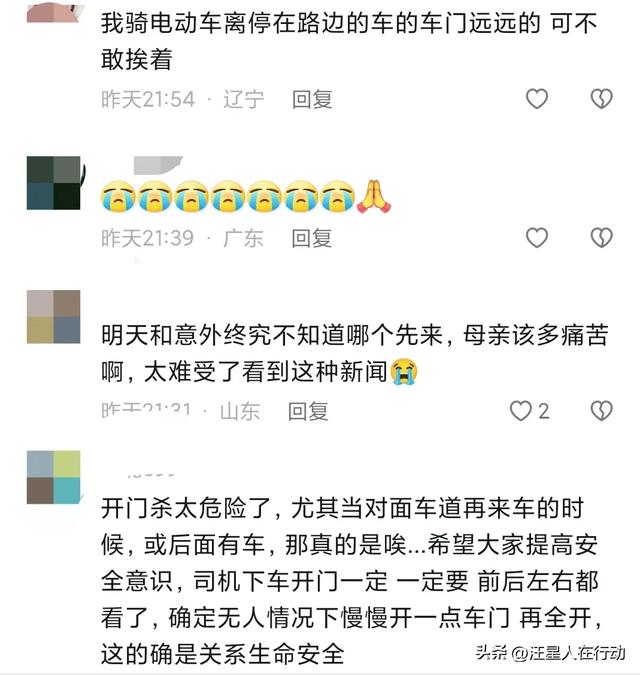Tap the 山东 location label
Viewport: 640px width, 675px height.
(x=240, y=411)
